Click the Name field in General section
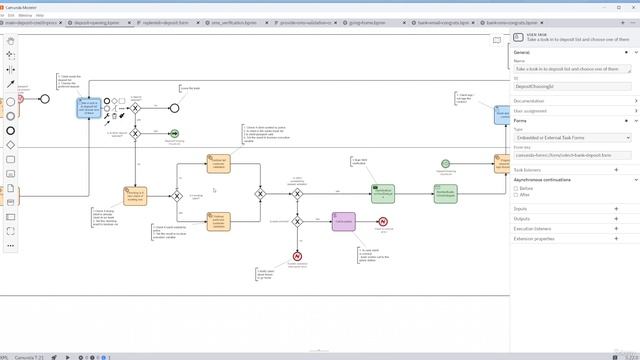This screenshot has height=360, width=640. [x=572, y=69]
